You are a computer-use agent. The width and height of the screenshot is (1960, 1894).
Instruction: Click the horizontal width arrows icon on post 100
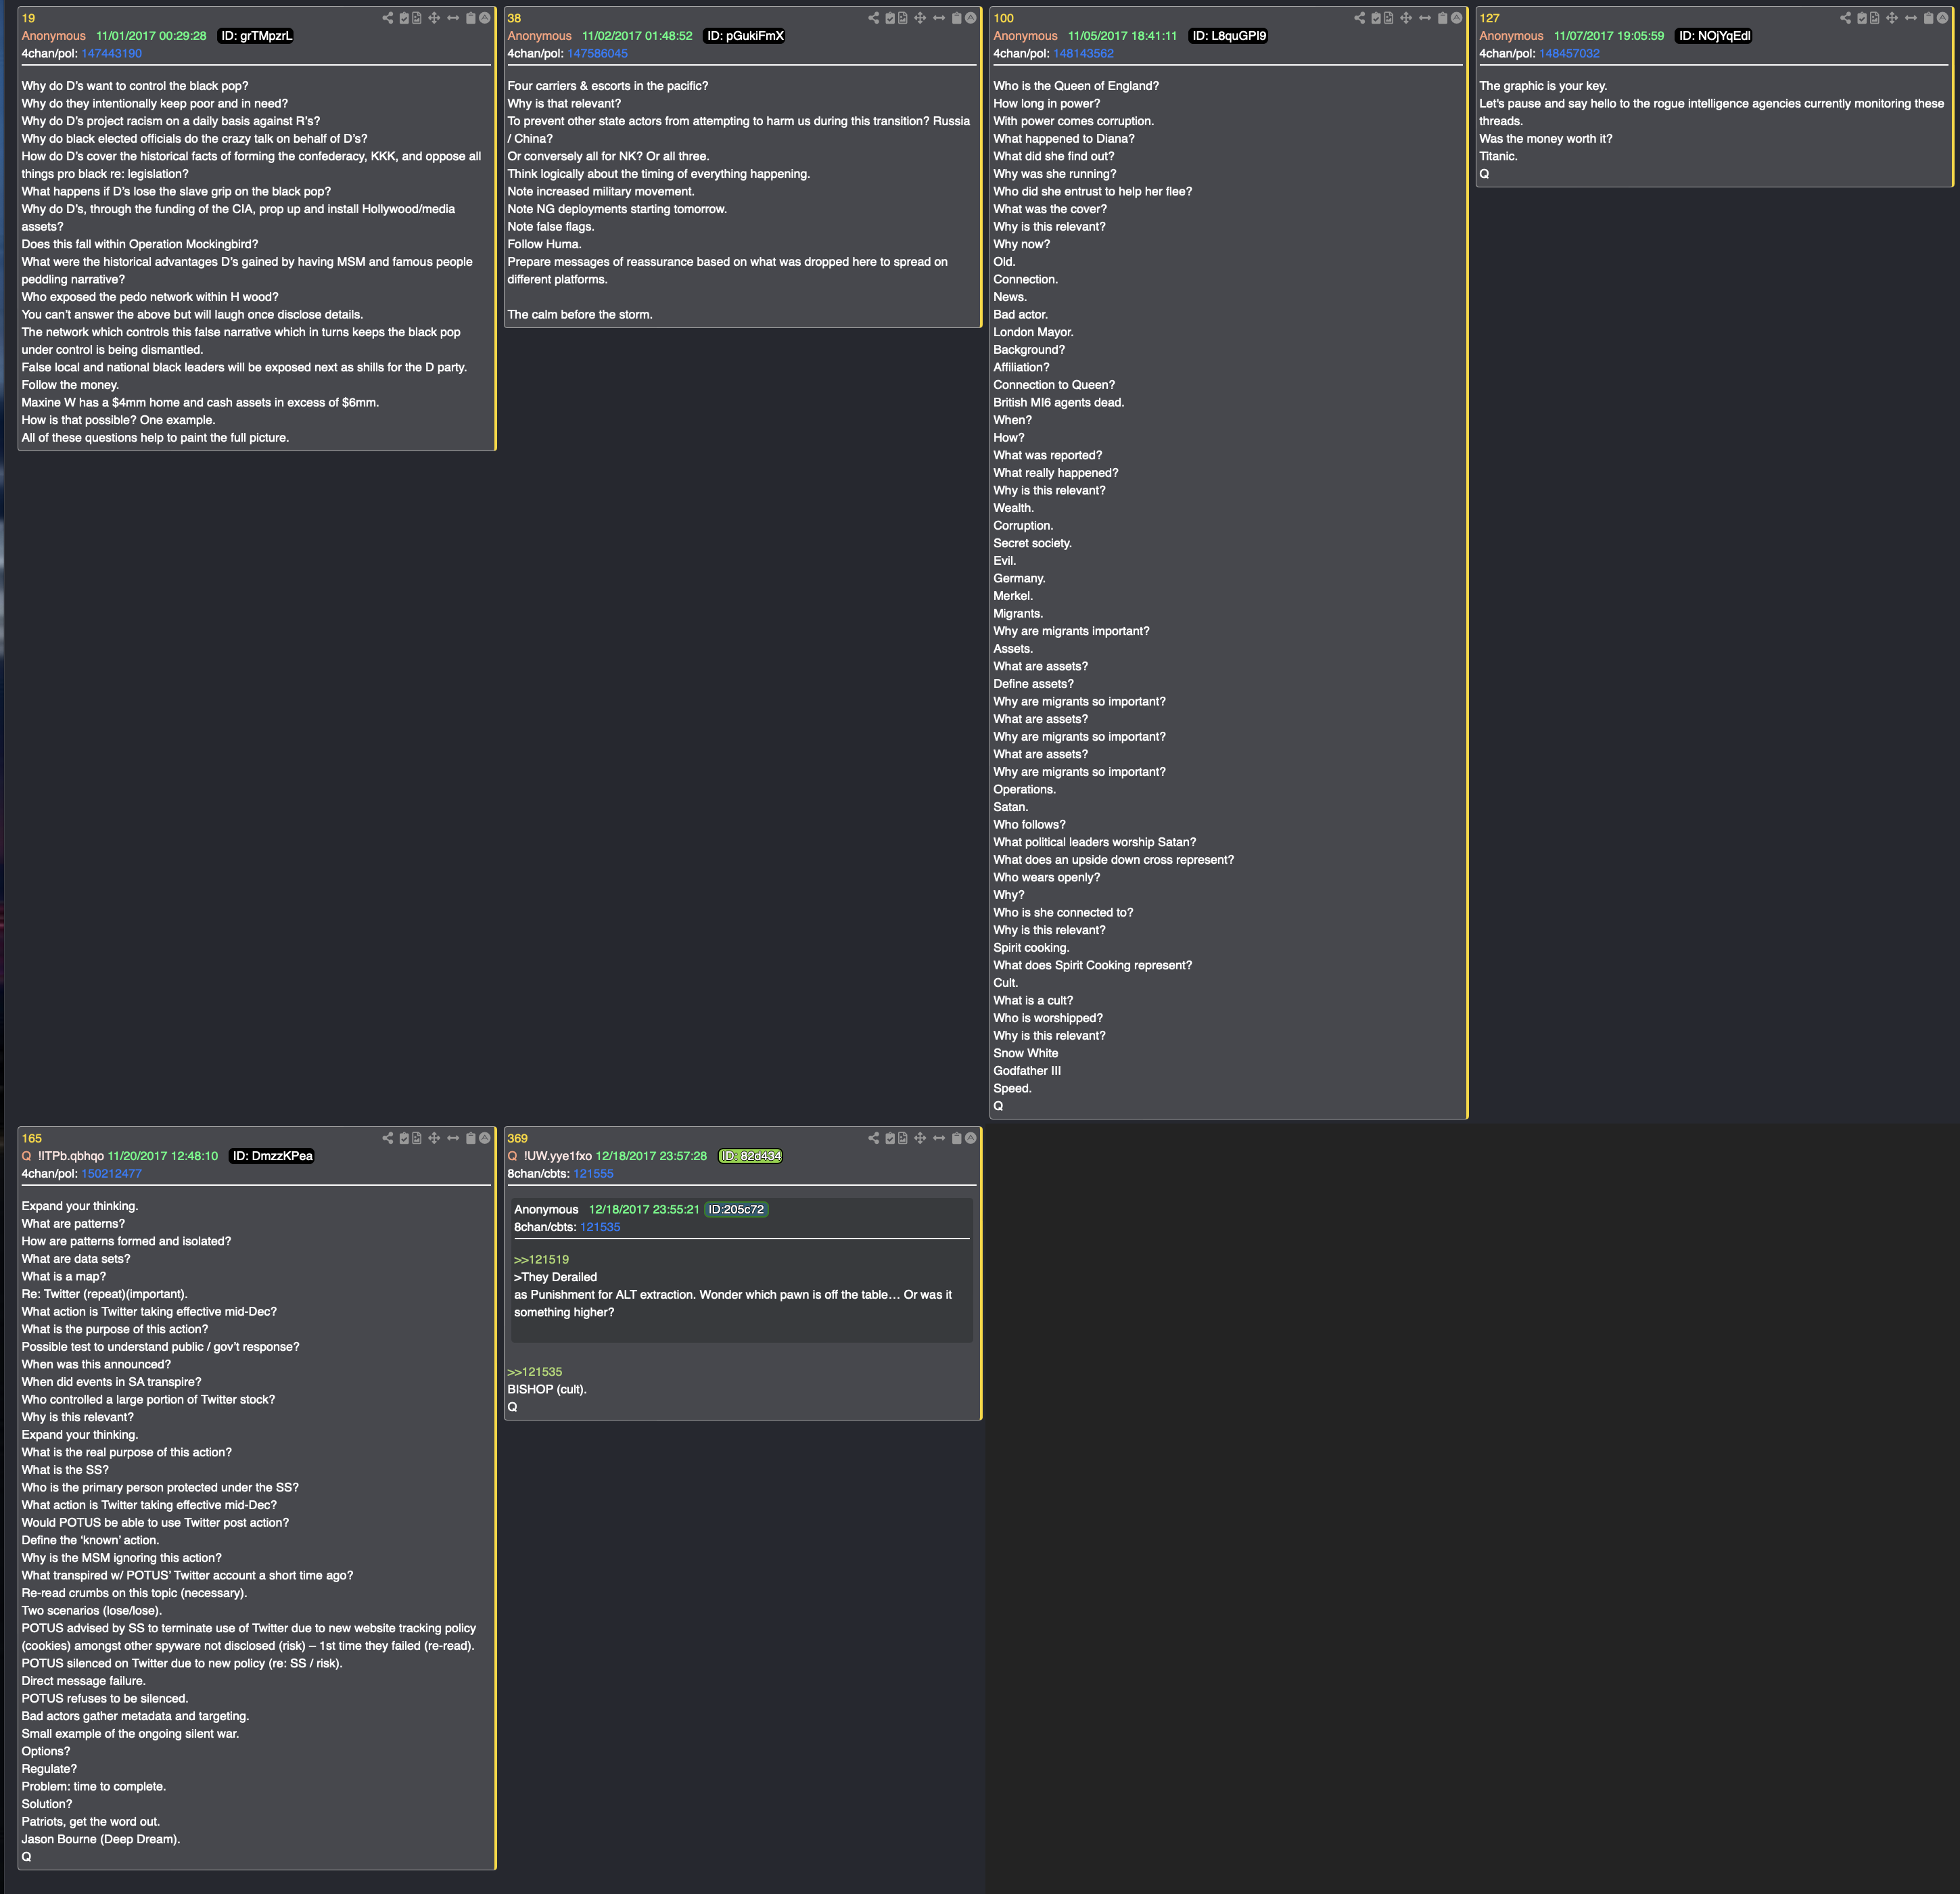(1425, 18)
